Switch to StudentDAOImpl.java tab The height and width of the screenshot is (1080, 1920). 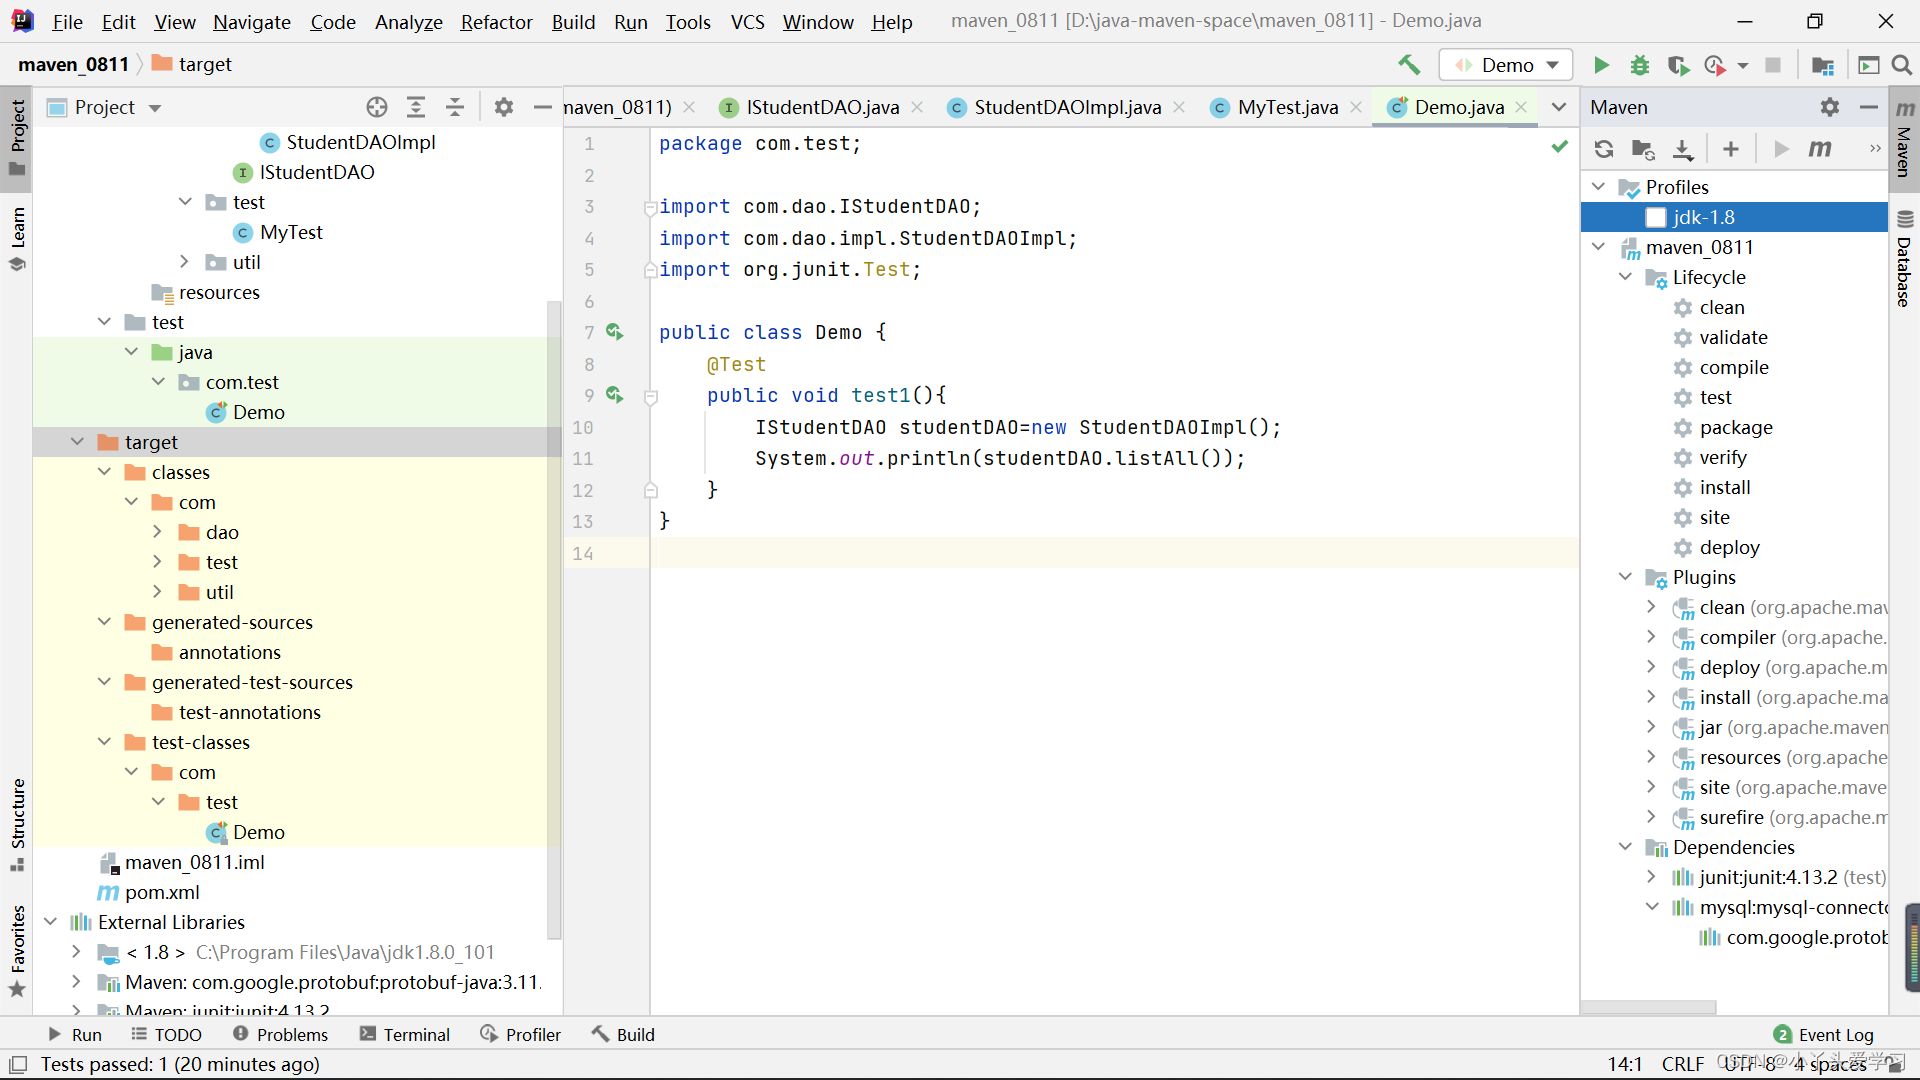click(1067, 107)
